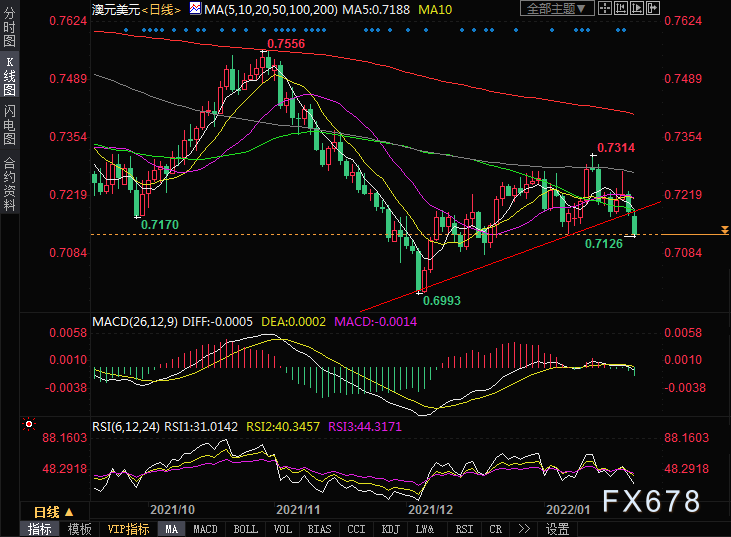
Task: Click the 2022/01 date axis label
Action: tap(568, 509)
